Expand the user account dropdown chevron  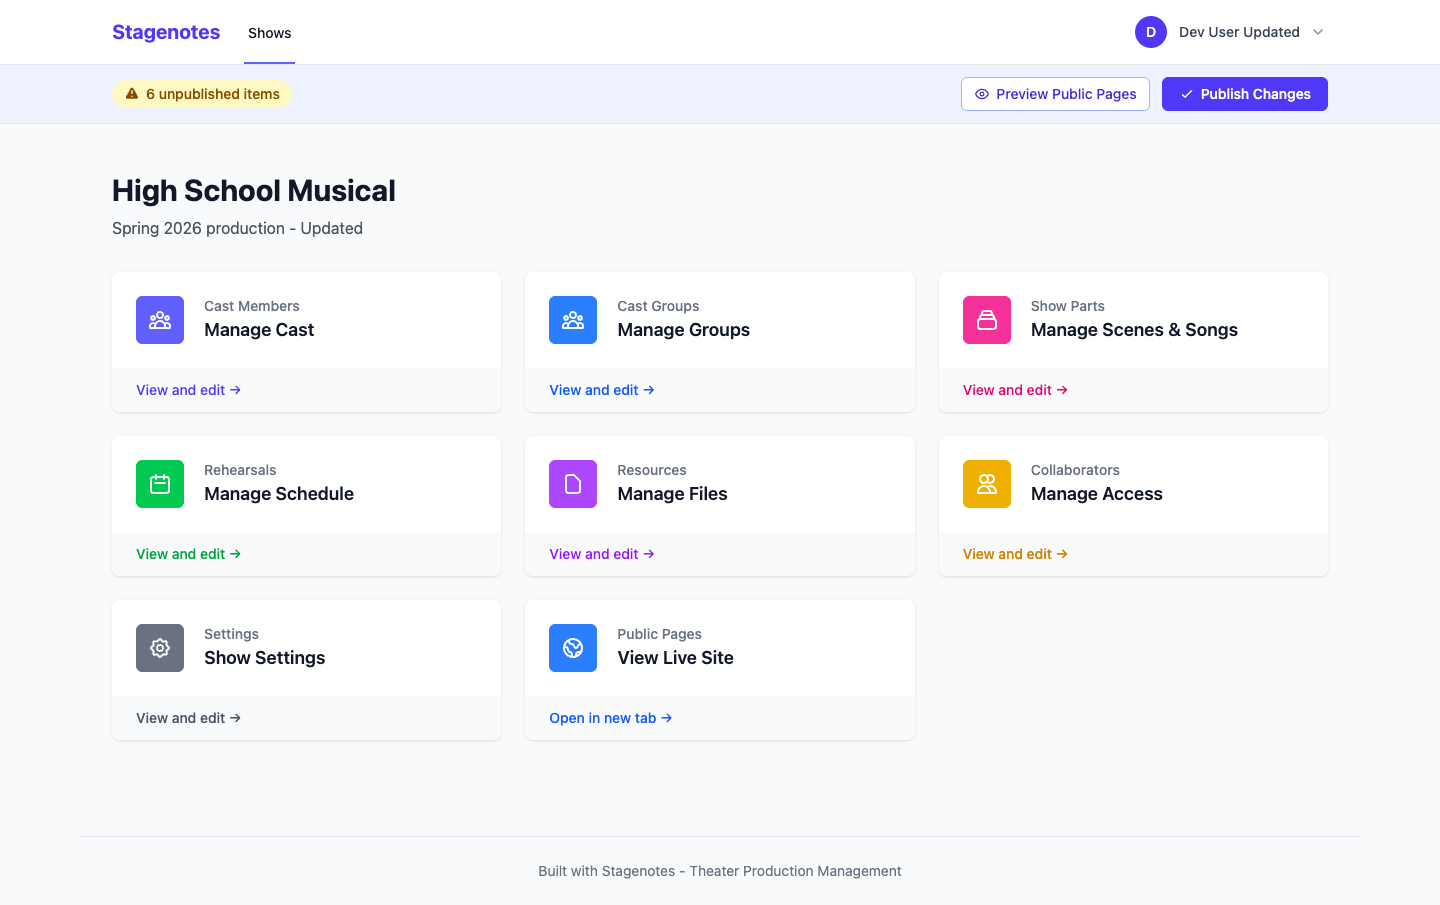point(1318,32)
